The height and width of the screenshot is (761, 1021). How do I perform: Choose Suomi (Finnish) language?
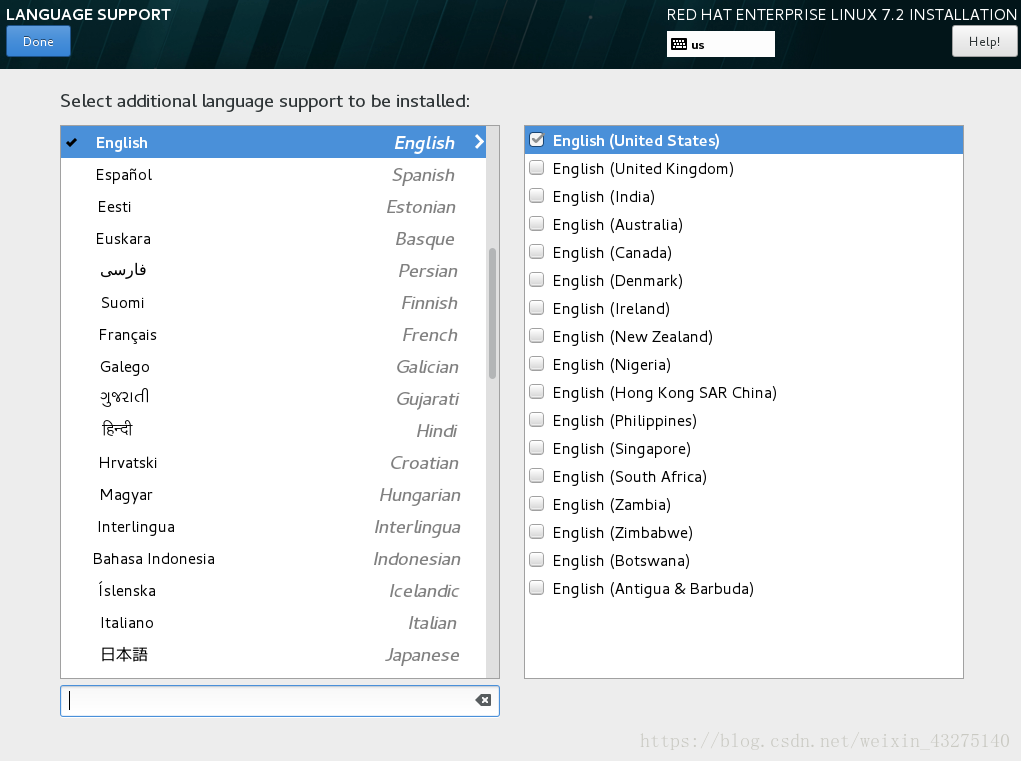tap(273, 303)
